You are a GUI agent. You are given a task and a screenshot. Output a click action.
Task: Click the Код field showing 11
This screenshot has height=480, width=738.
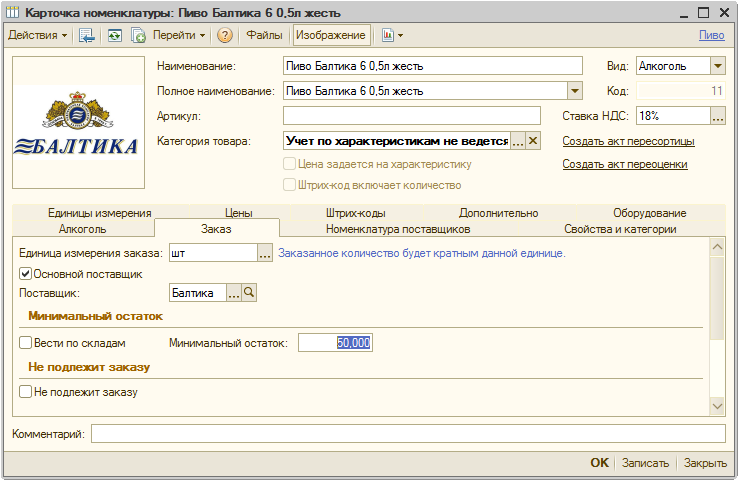point(681,91)
